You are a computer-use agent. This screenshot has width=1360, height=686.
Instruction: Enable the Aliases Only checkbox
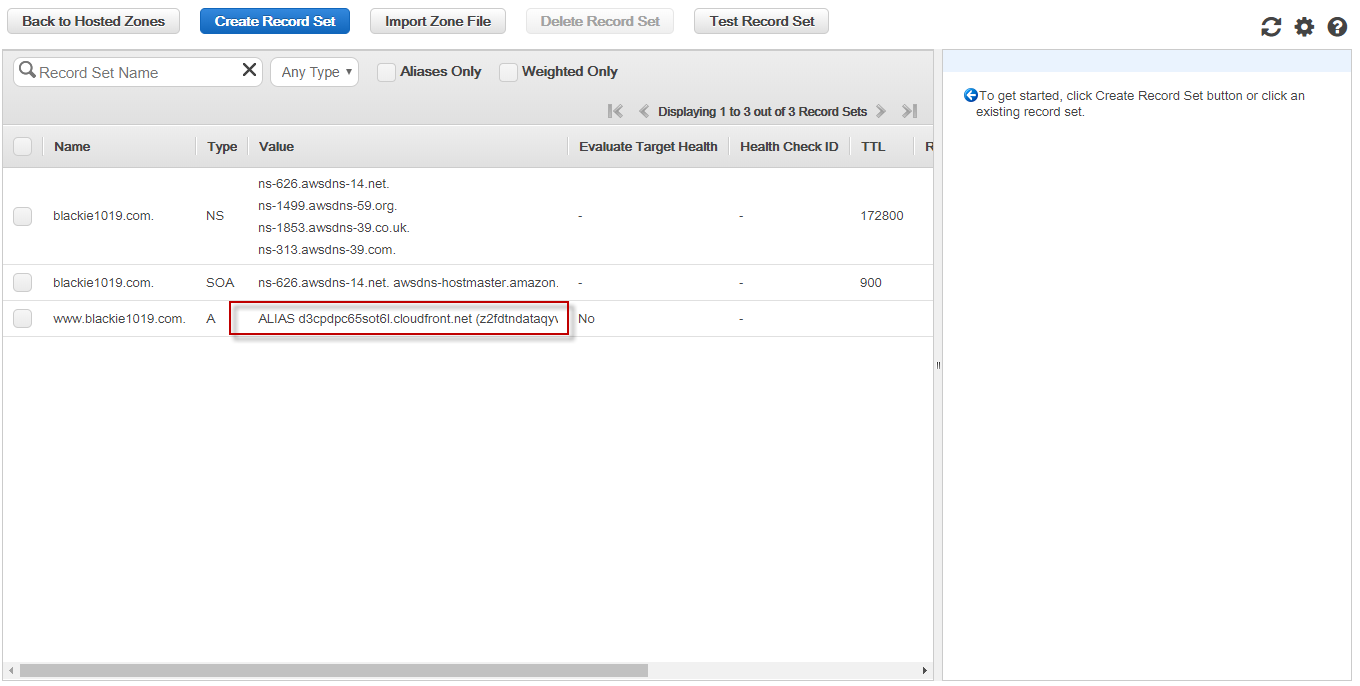[x=386, y=72]
